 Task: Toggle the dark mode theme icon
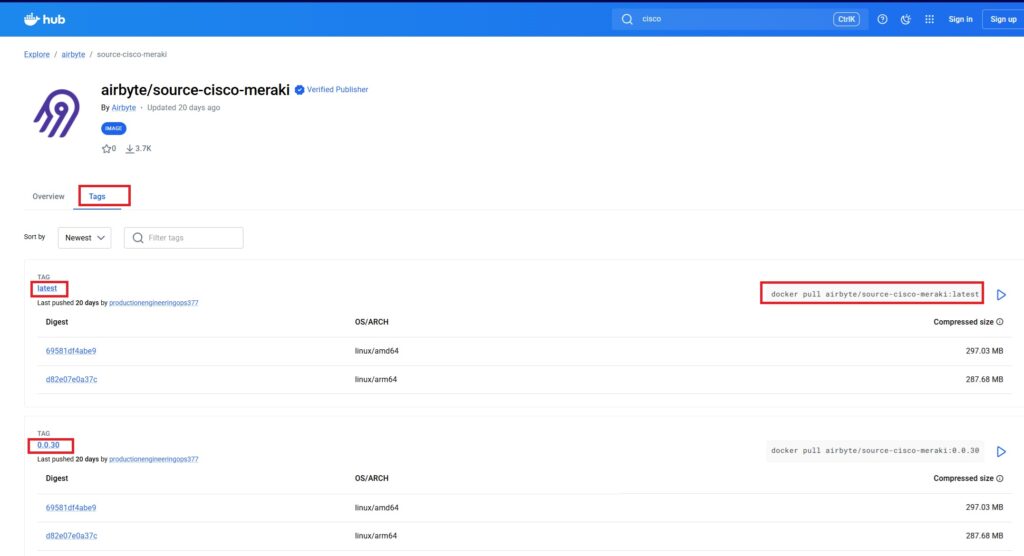906,19
